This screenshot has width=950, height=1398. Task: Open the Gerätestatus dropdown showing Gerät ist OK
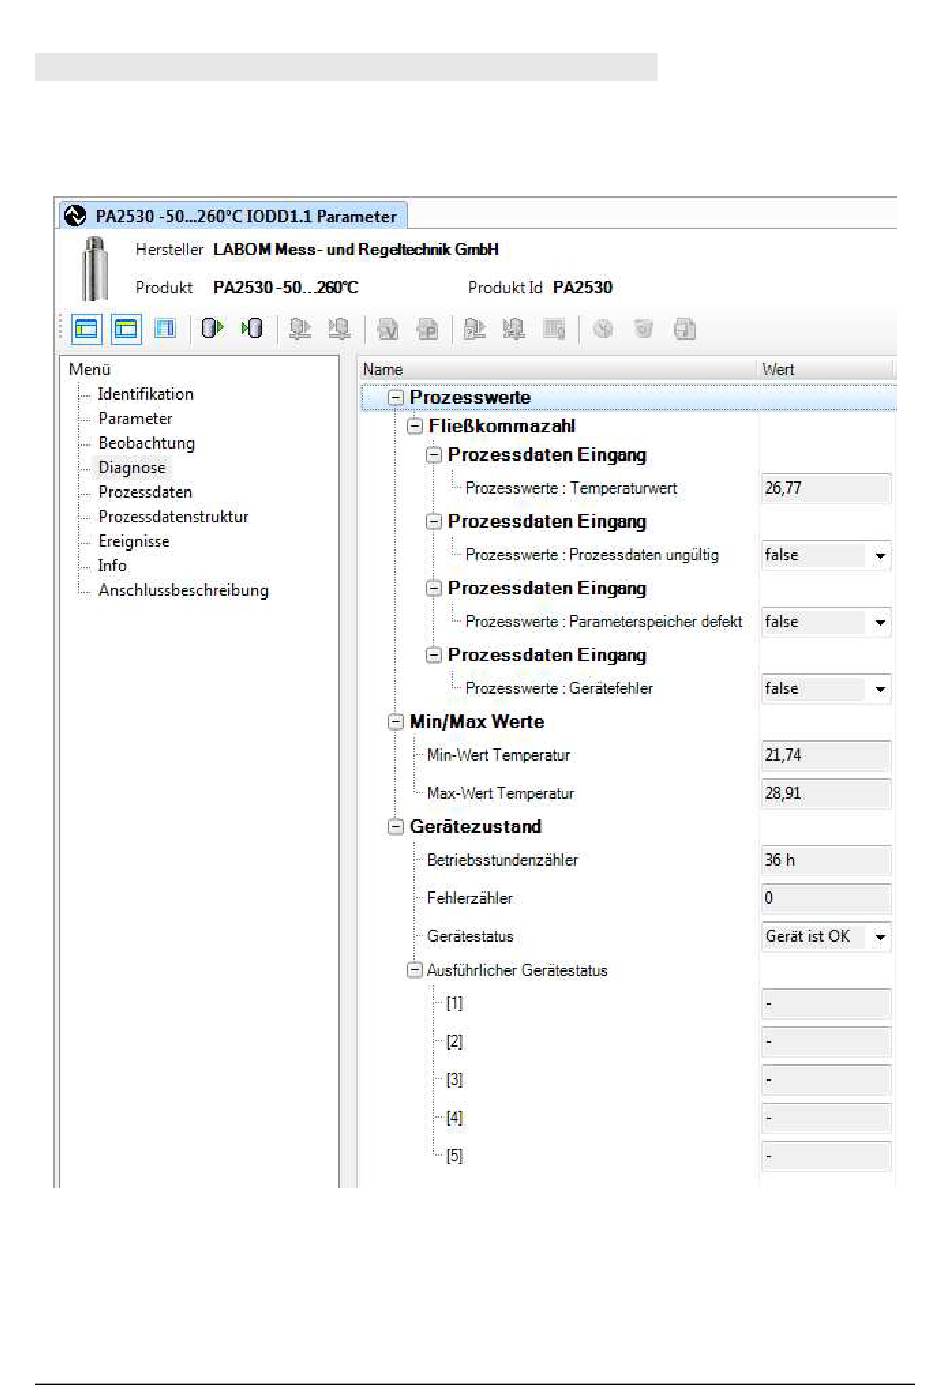tap(880, 937)
